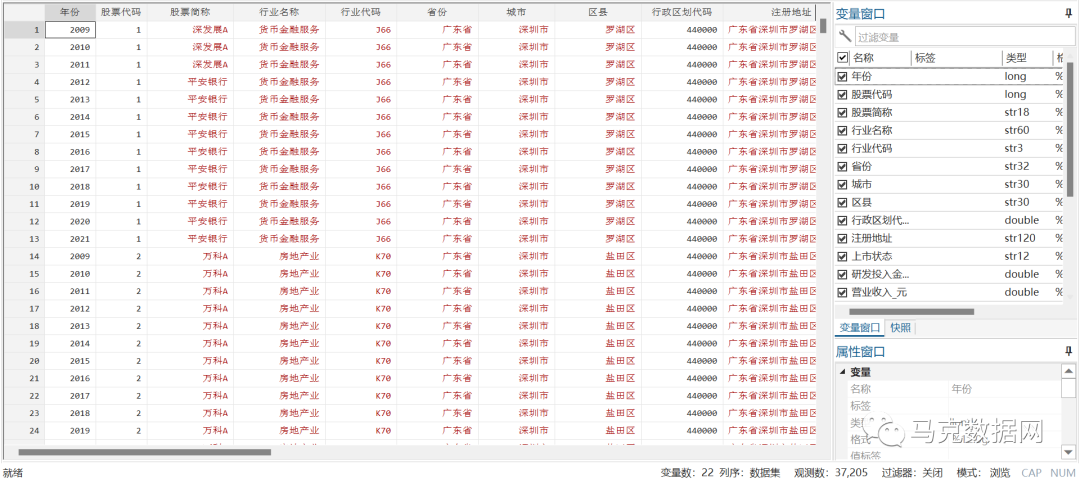Click the 房地产业 cell in row 16
This screenshot has height=479, width=1080.
pyautogui.click(x=280, y=292)
